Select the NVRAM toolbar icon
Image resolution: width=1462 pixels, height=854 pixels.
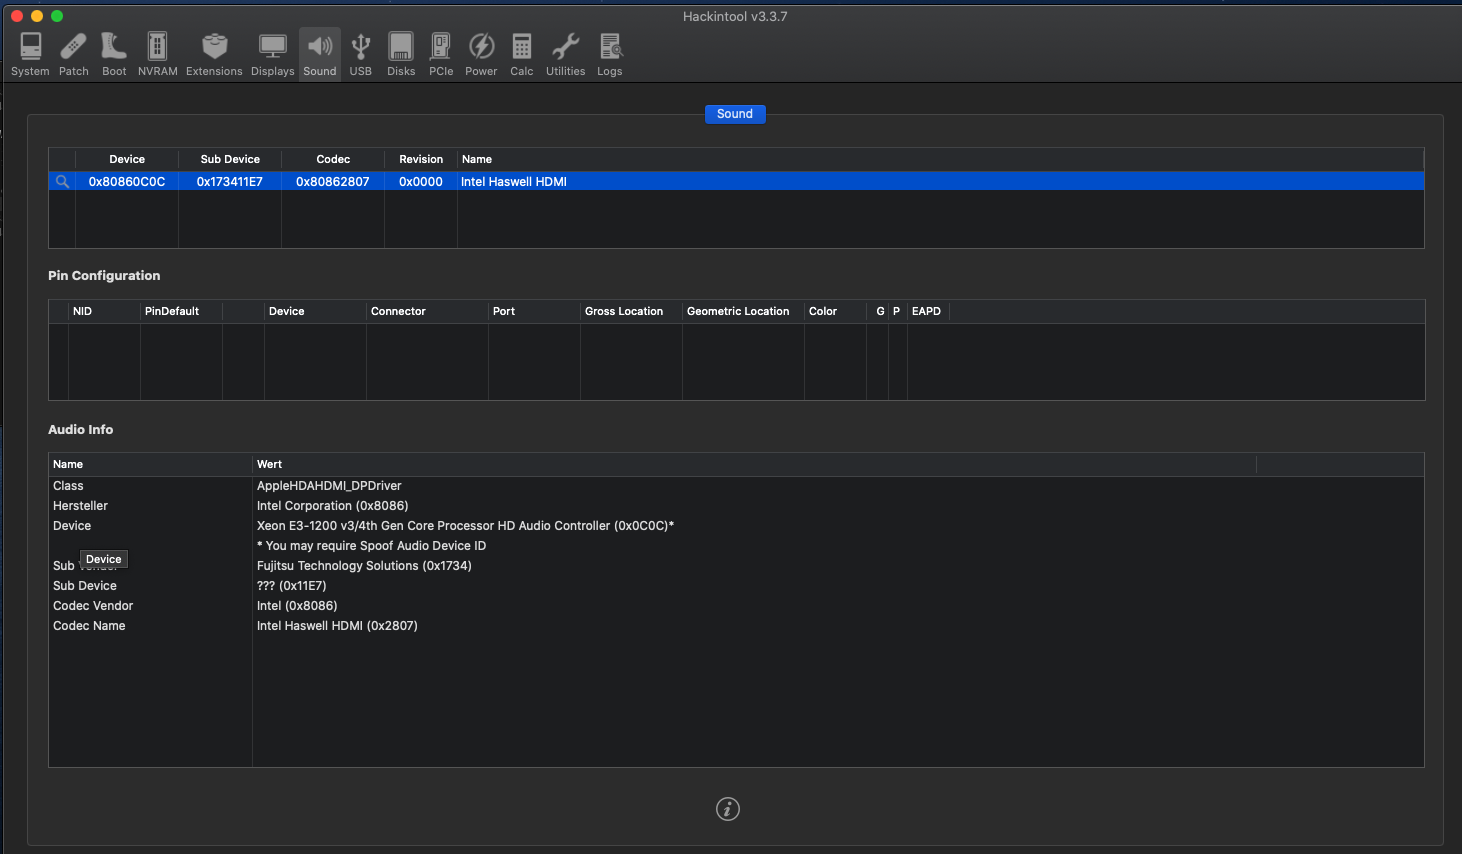point(157,54)
